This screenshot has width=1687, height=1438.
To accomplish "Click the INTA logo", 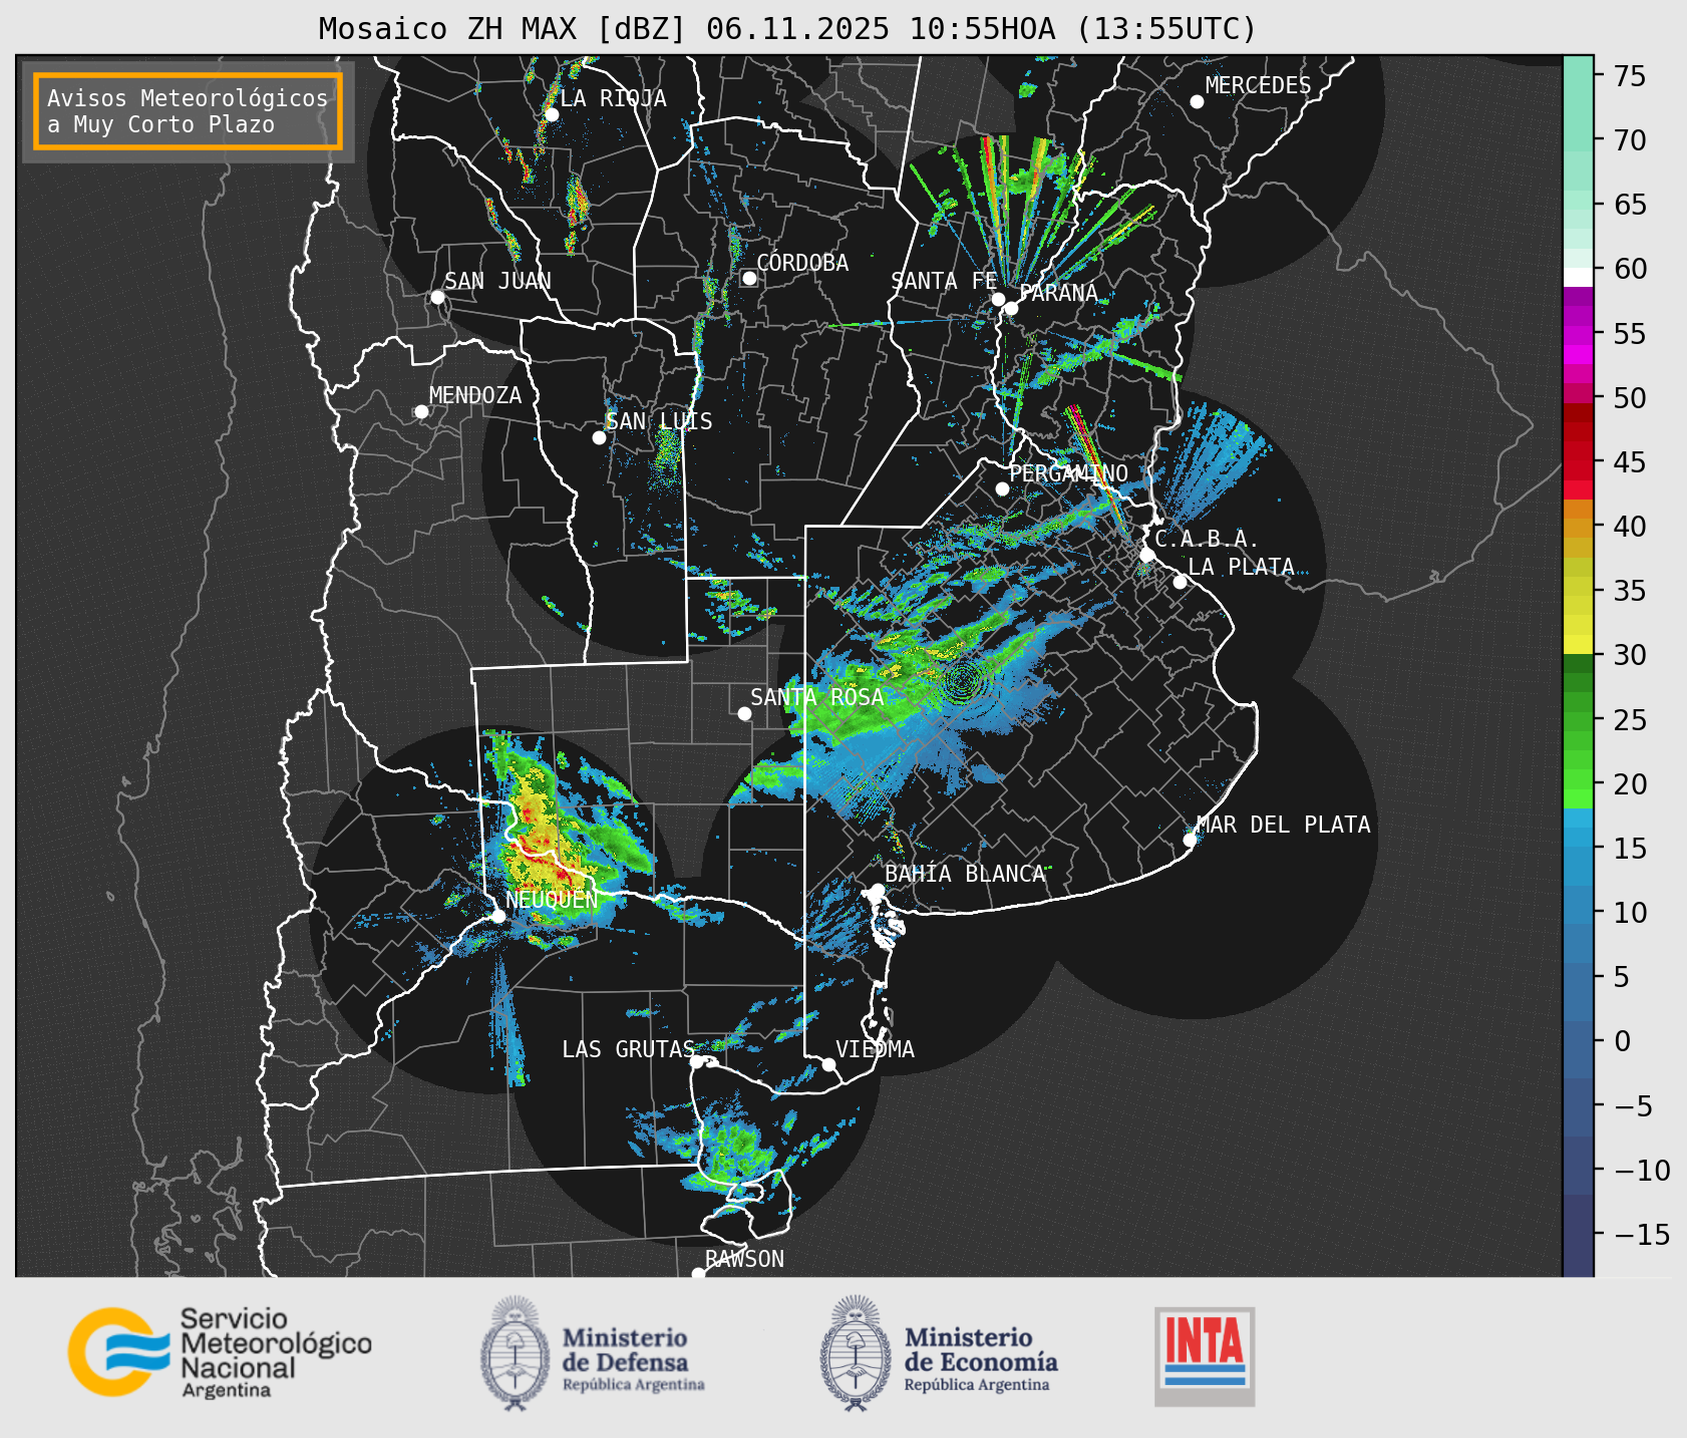I will 1205,1356.
